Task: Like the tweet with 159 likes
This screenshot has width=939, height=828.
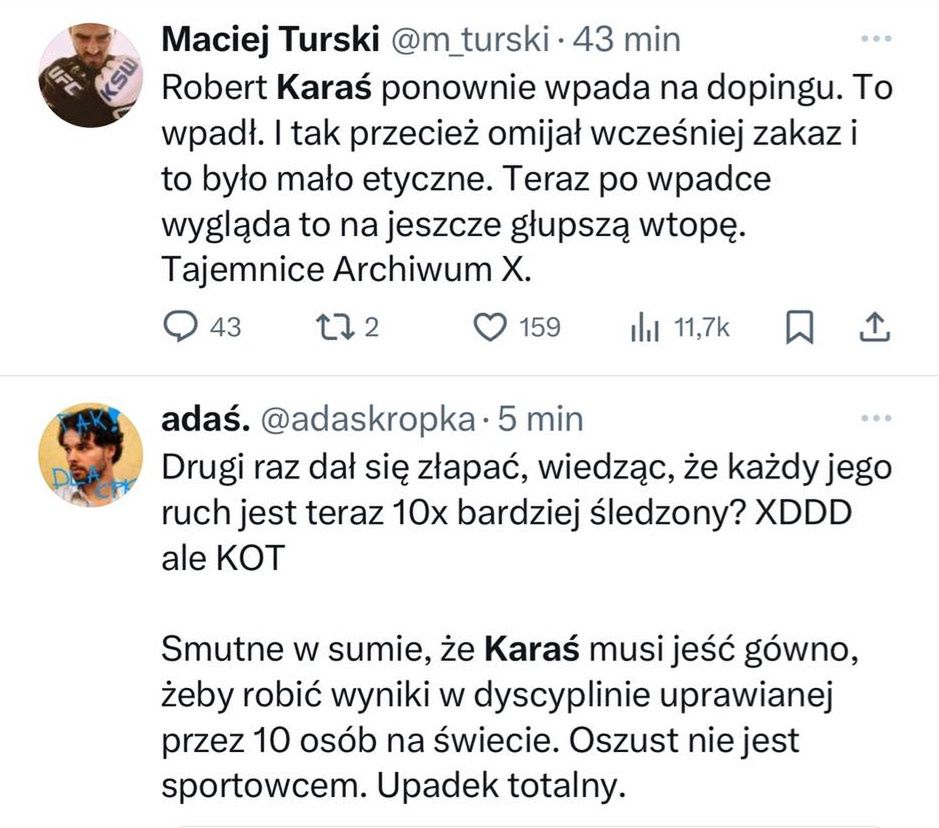Action: (x=490, y=327)
